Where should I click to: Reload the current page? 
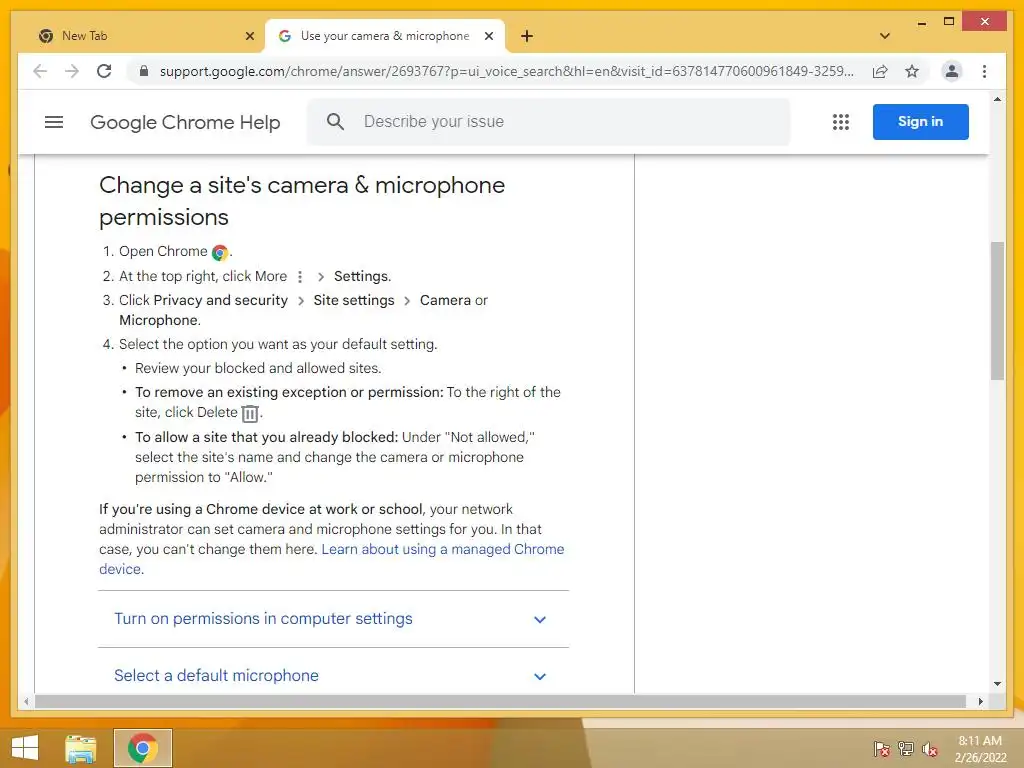pyautogui.click(x=104, y=71)
